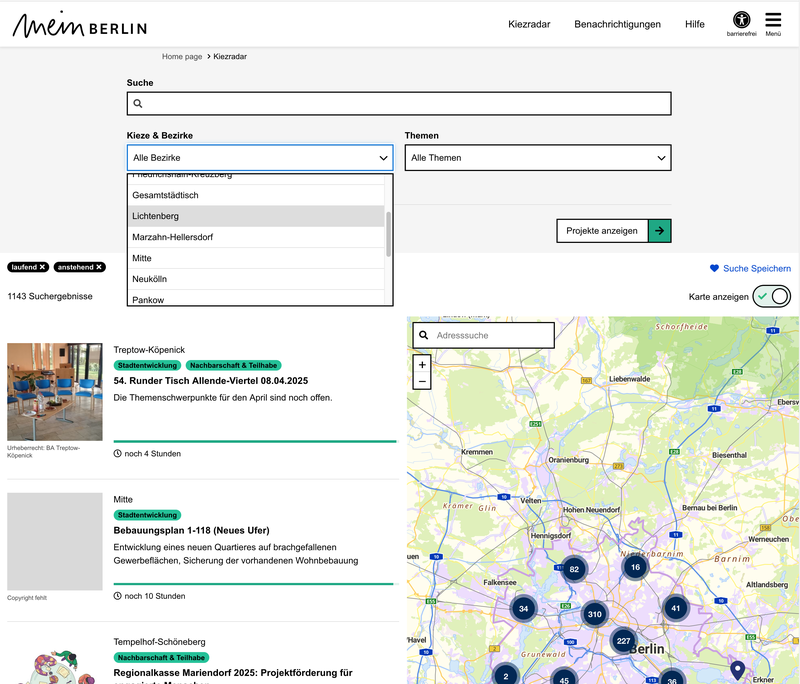Viewport: 800px width, 684px height.
Task: Click the single map pin near Erkner
Action: coord(737,669)
